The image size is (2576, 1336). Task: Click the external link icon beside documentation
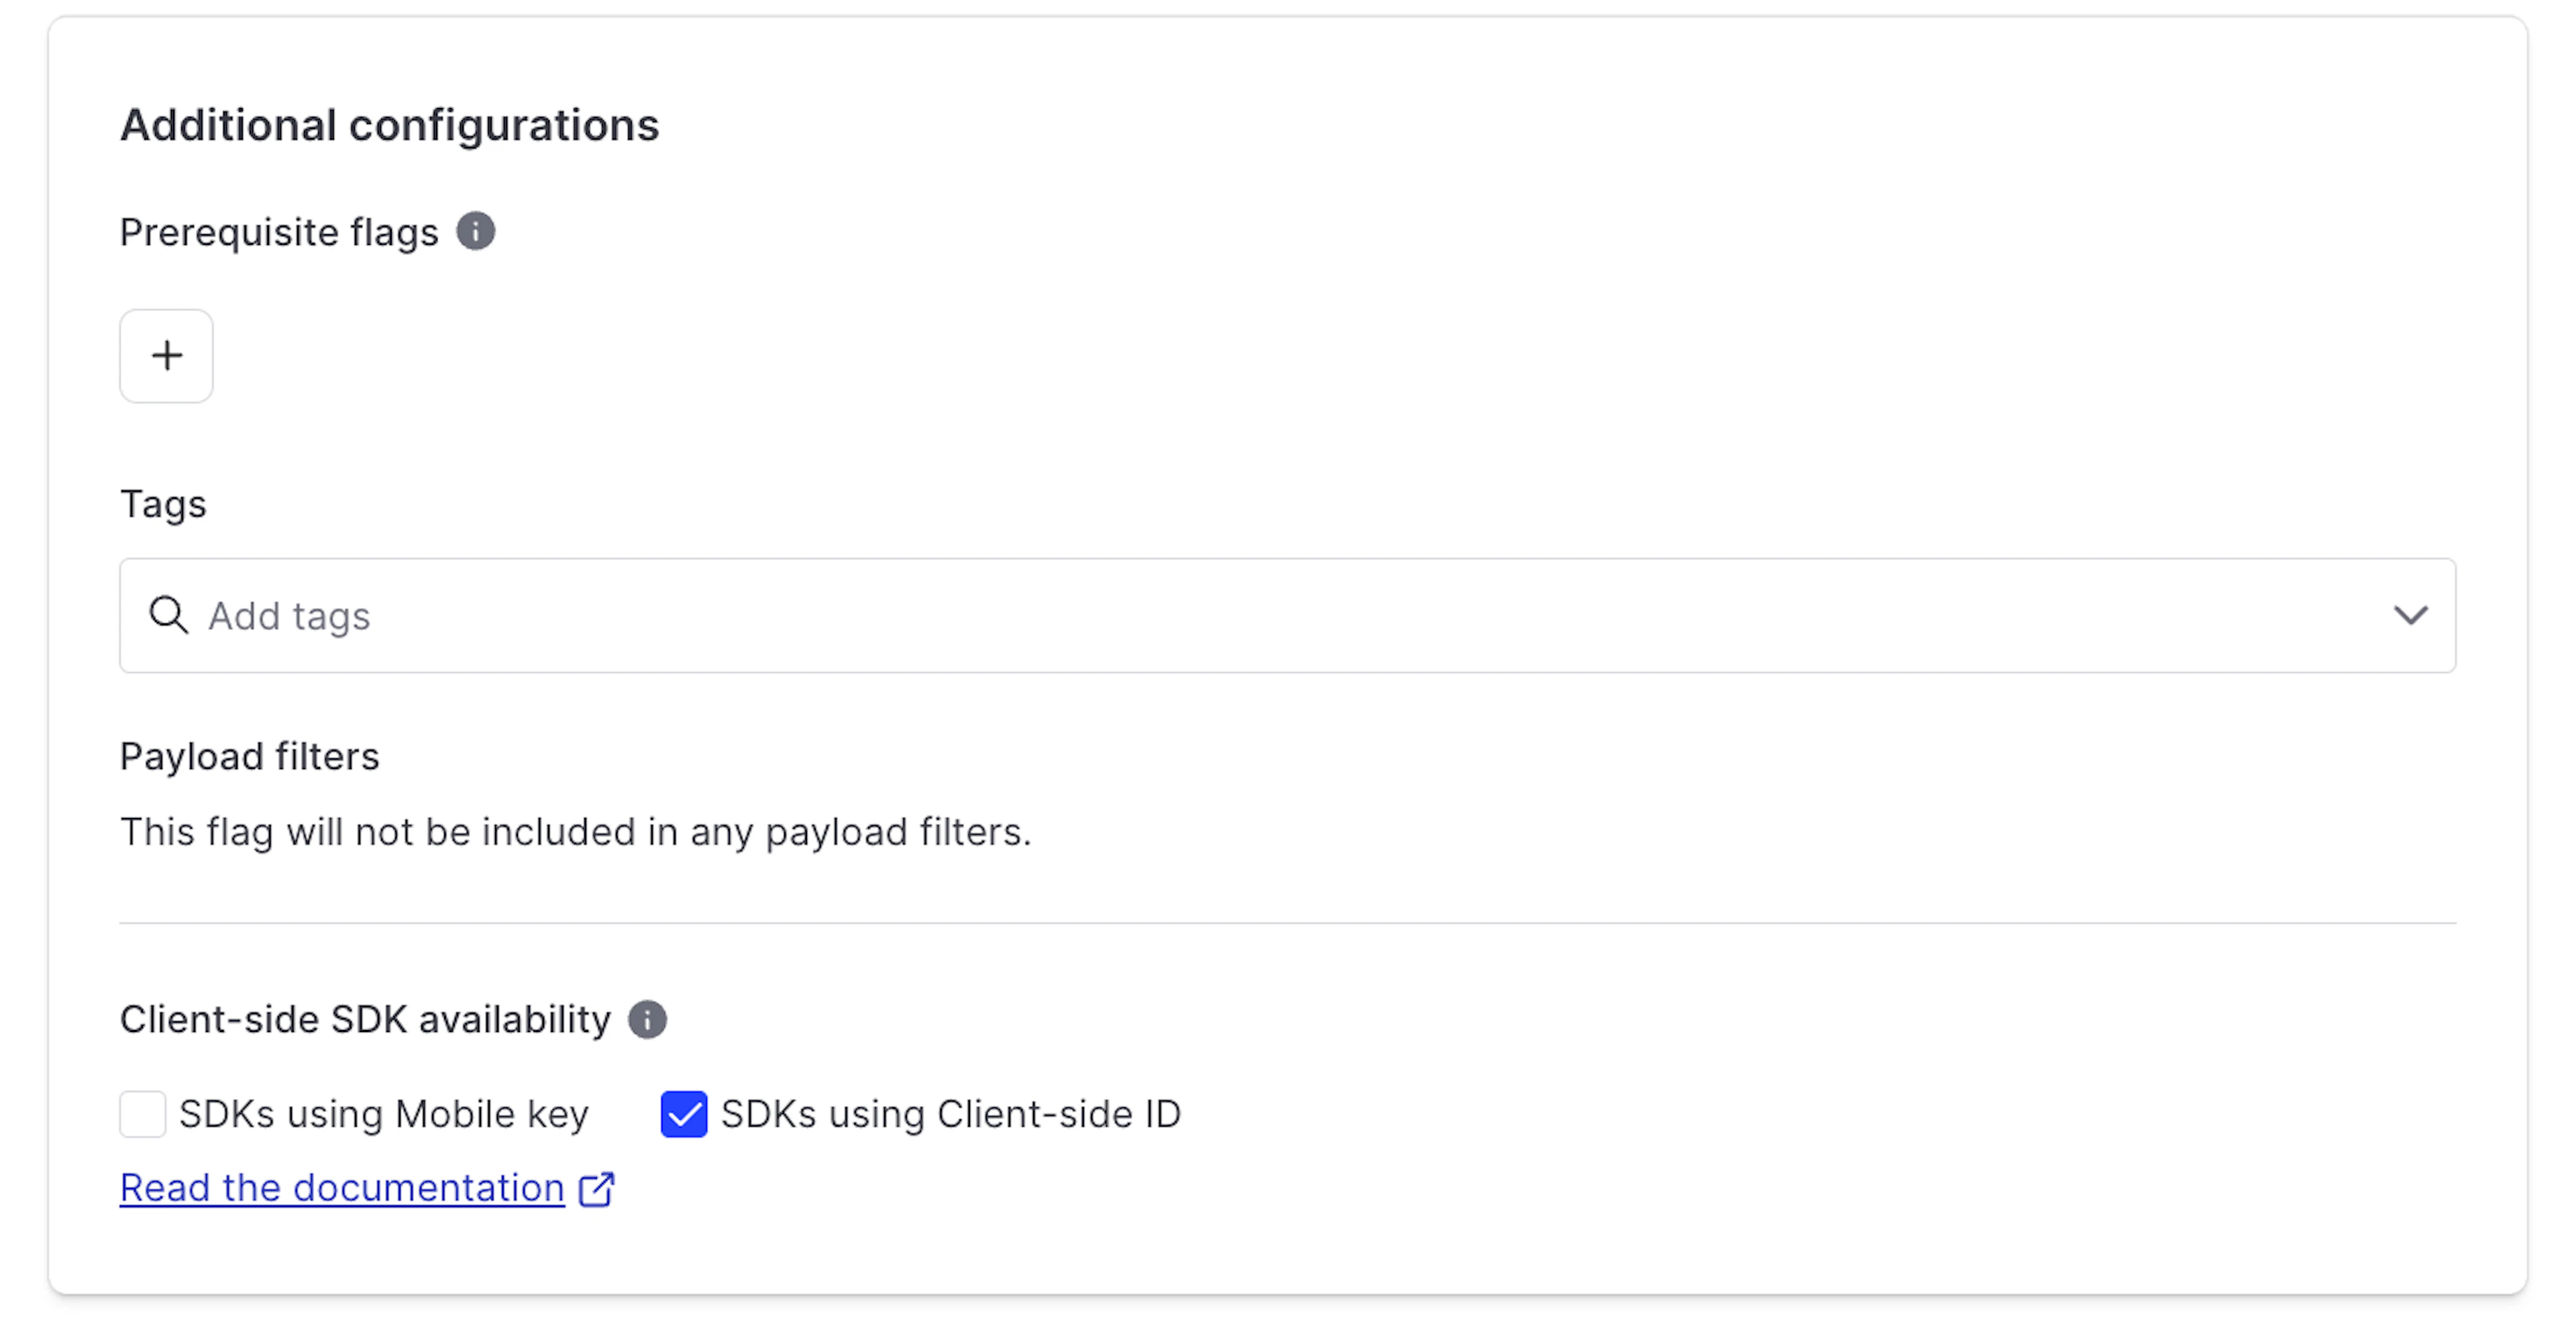click(x=597, y=1189)
